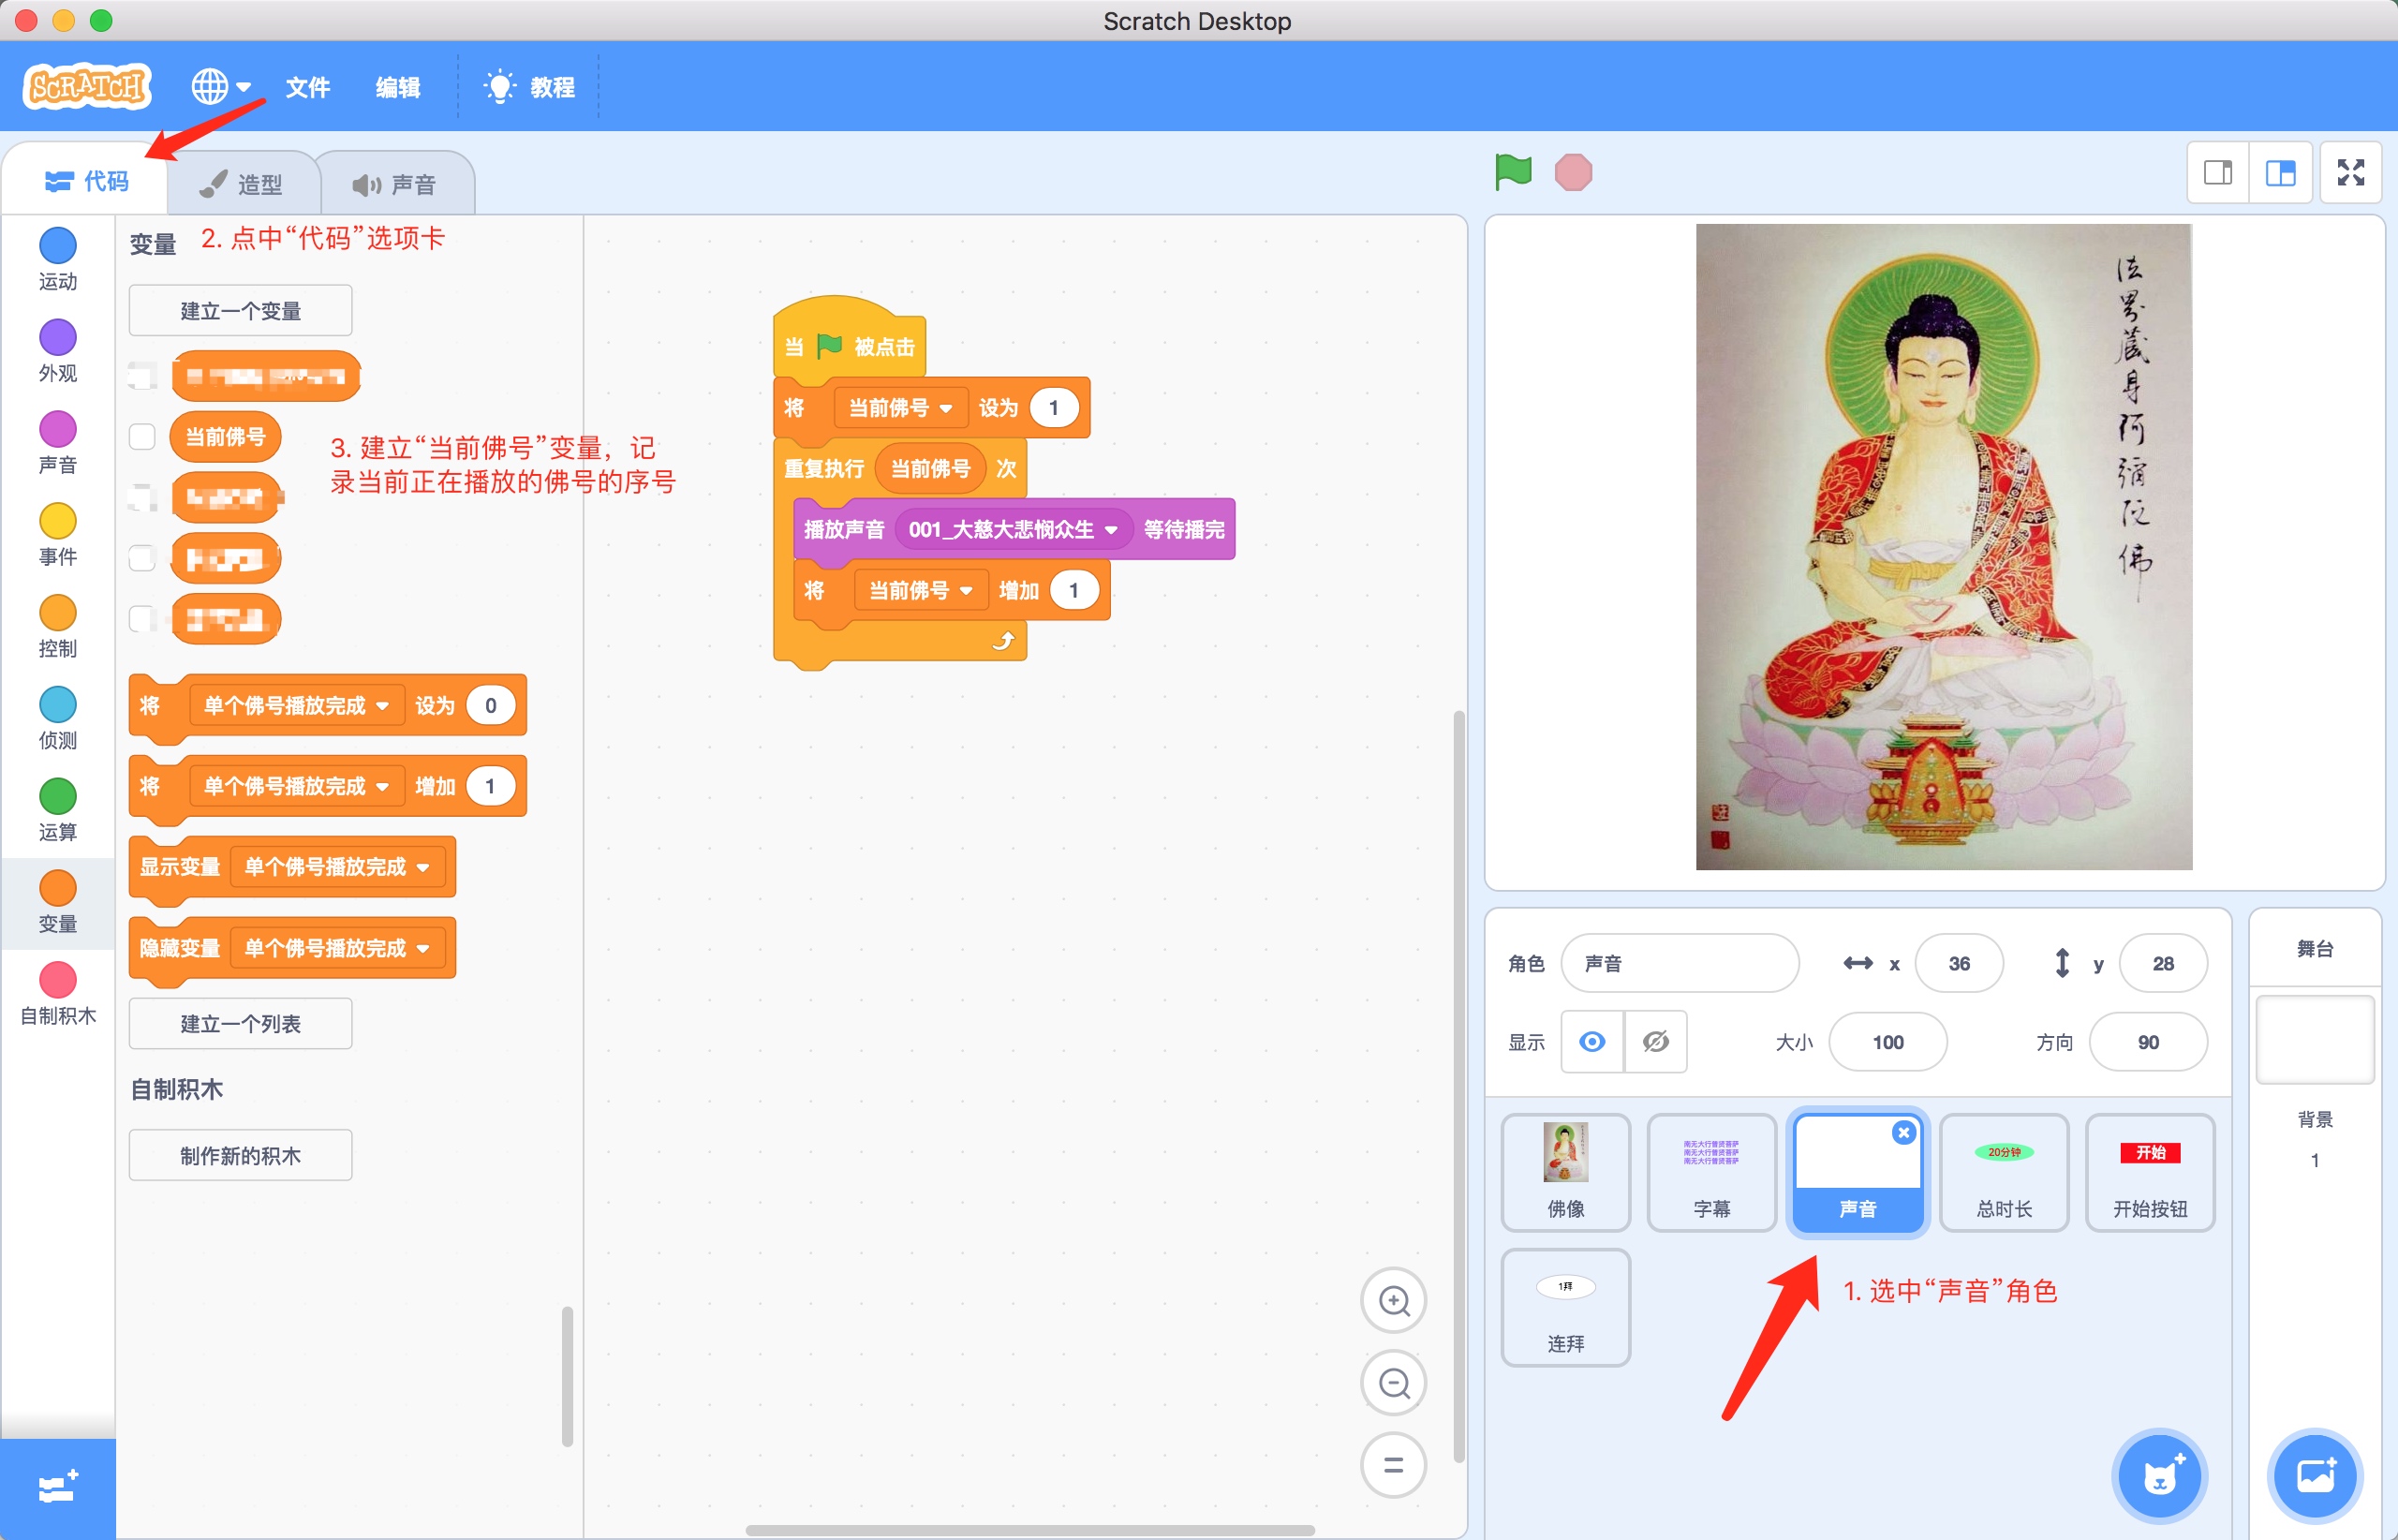Select the 控制 block category

tap(58, 627)
